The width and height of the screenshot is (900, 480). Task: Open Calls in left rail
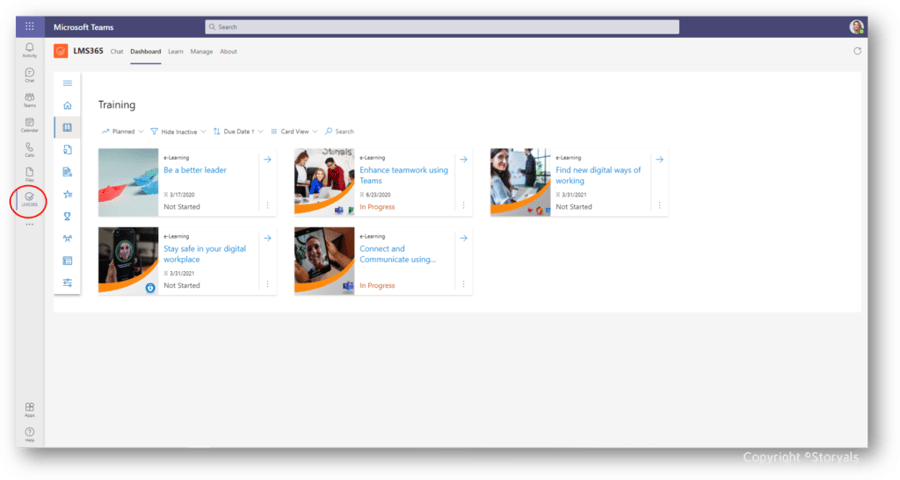pyautogui.click(x=29, y=149)
